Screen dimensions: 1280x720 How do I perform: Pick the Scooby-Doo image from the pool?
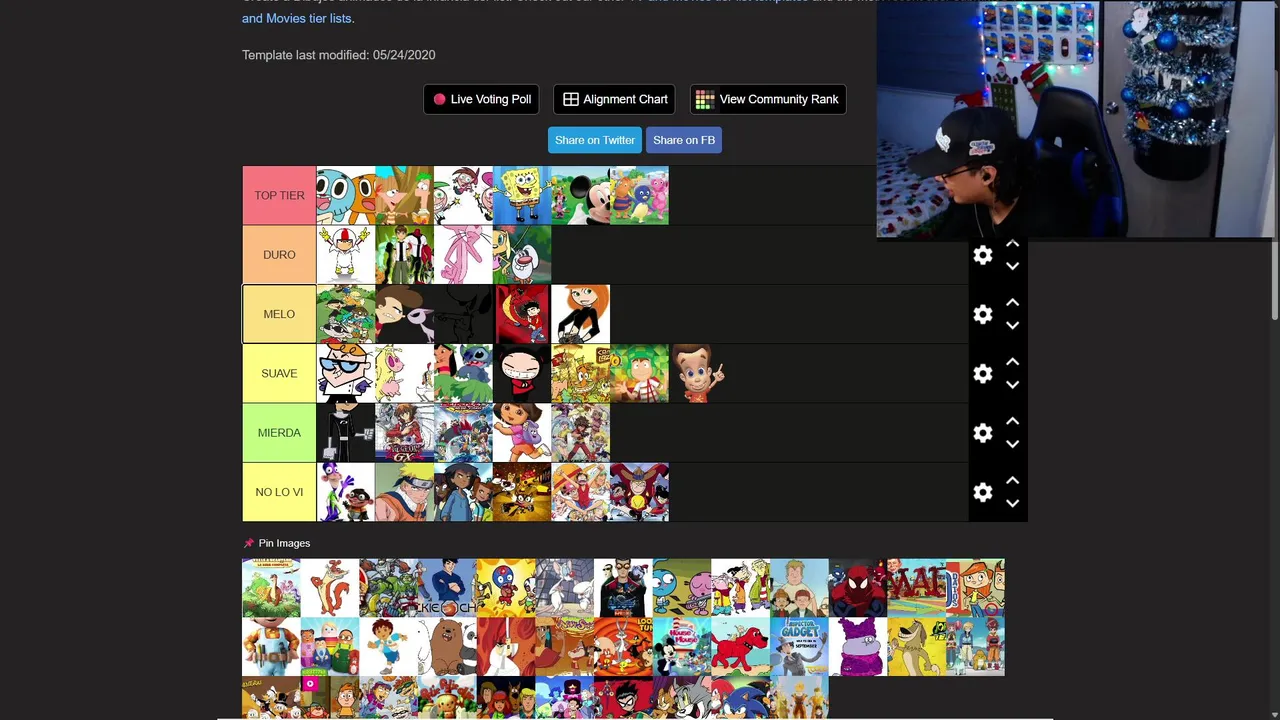506,698
